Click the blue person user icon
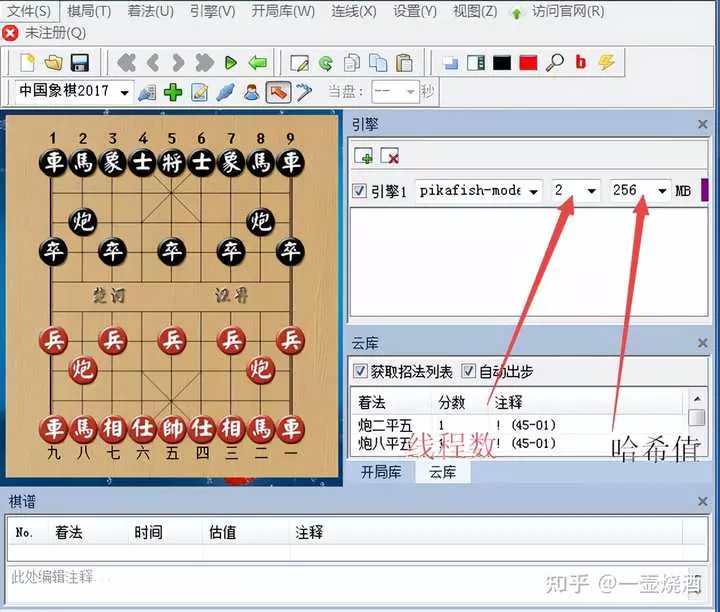Screen dimensions: 720x612 point(252,92)
